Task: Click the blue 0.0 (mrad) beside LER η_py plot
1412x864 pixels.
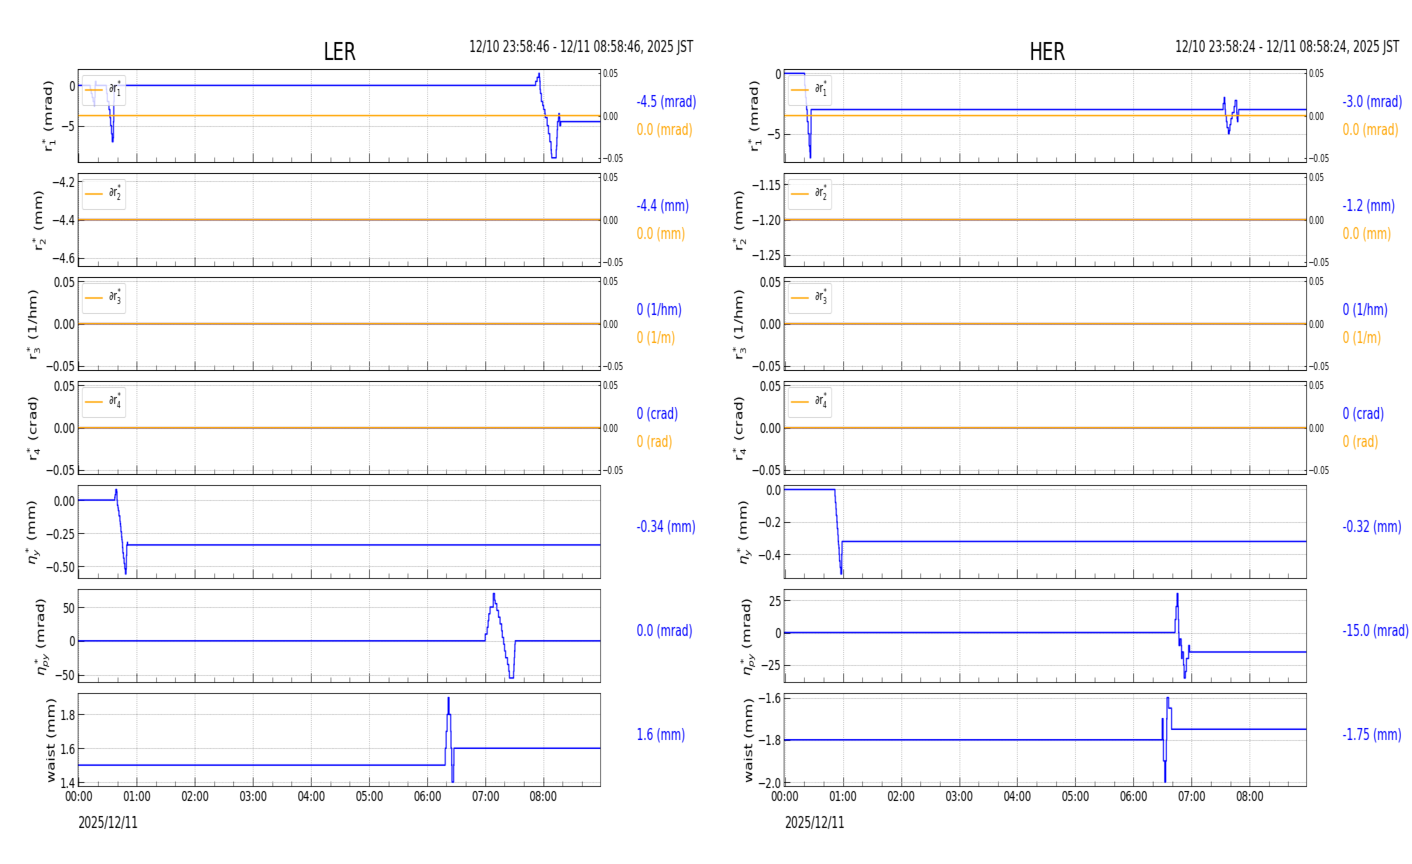Action: pos(664,631)
